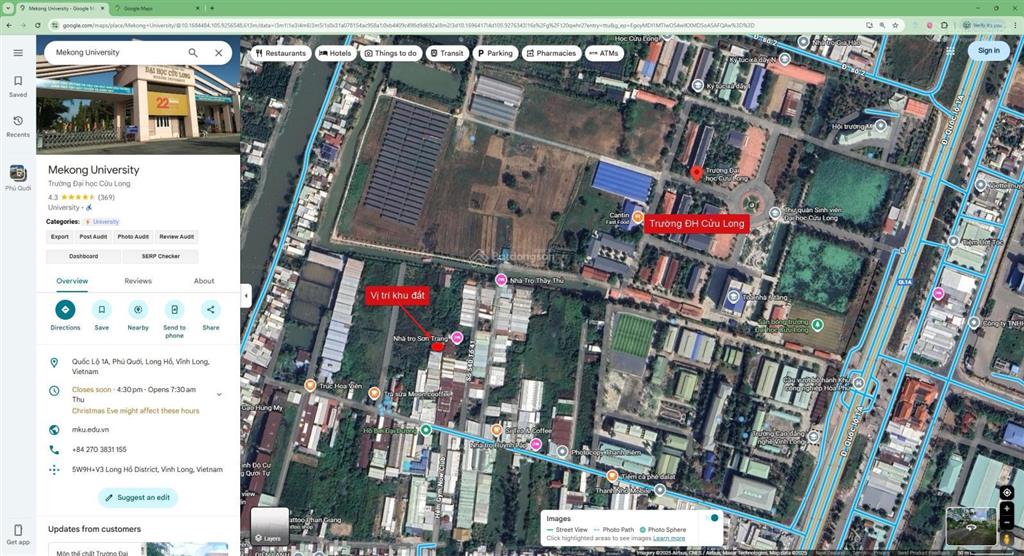The width and height of the screenshot is (1024, 556).
Task: Reload the browser page
Action: click(x=38, y=25)
